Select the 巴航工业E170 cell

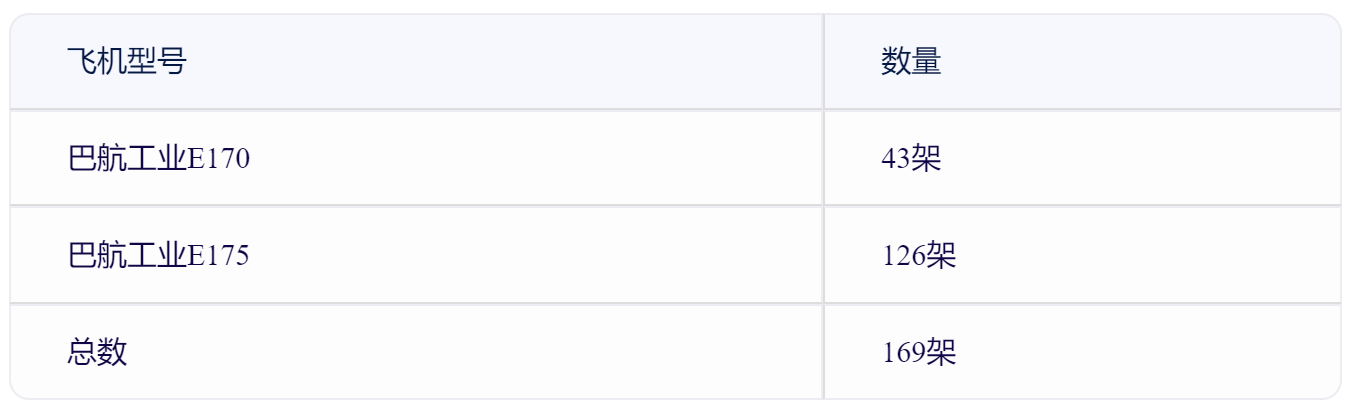click(417, 157)
